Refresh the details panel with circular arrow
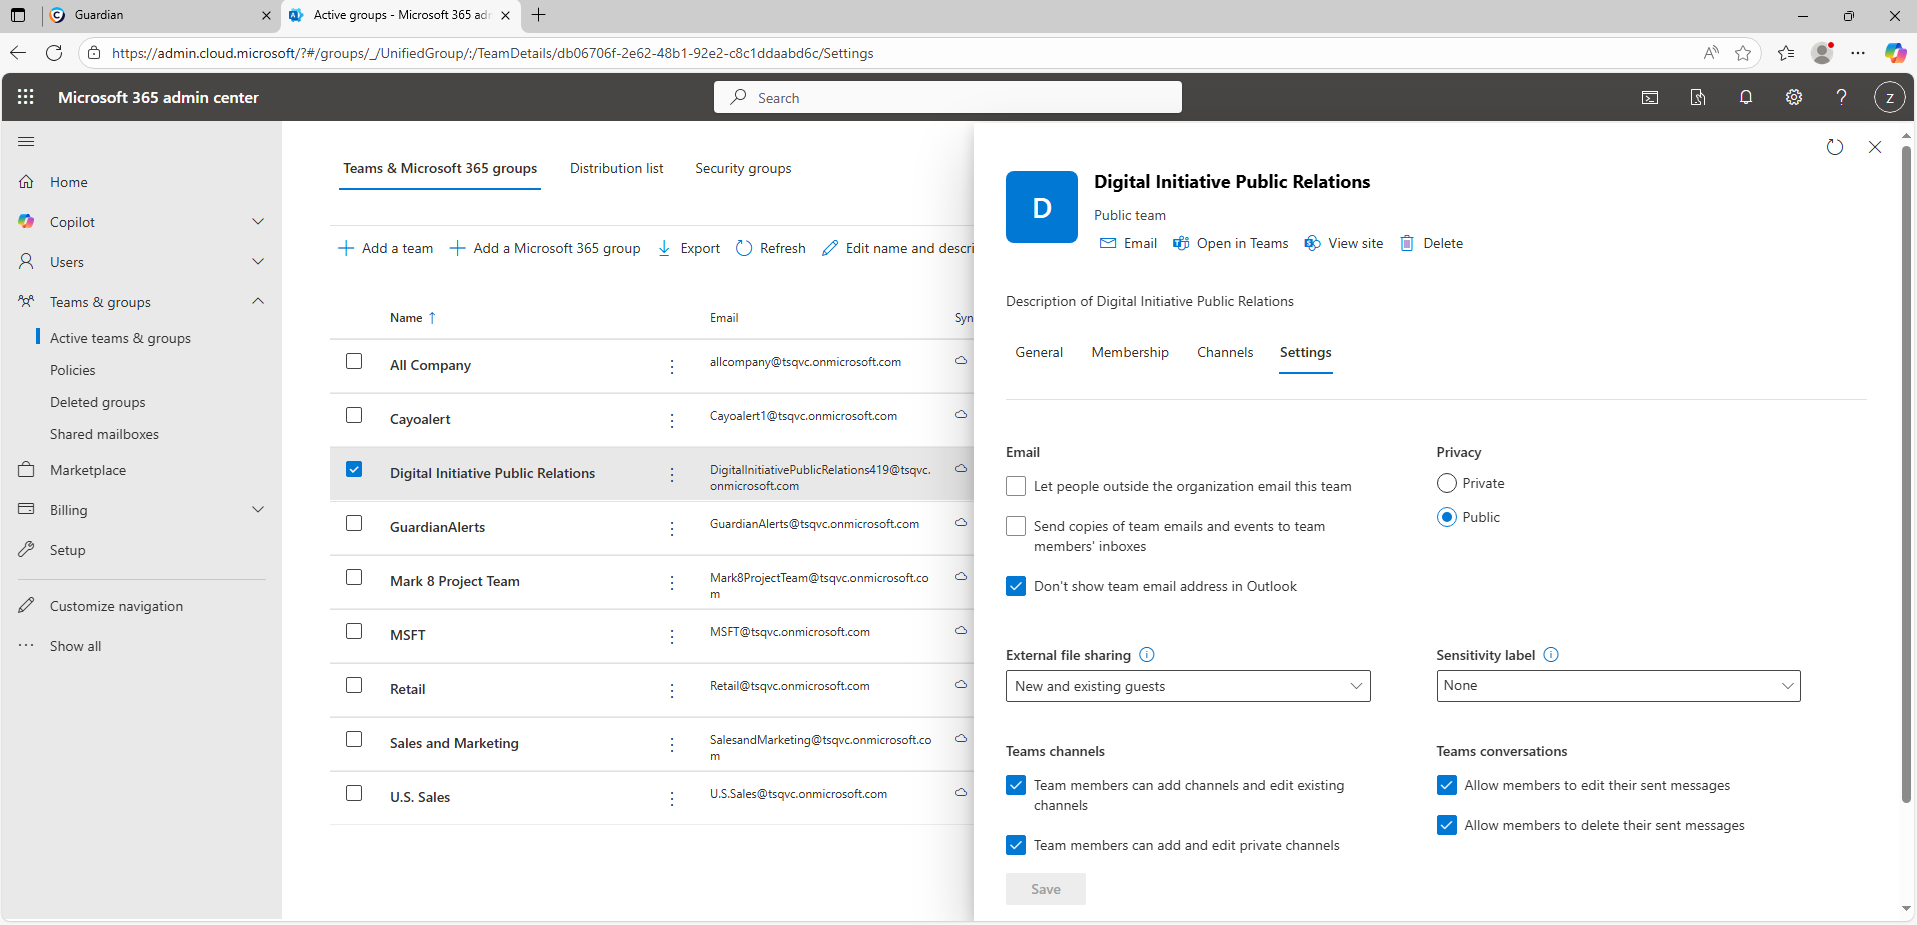 tap(1834, 147)
